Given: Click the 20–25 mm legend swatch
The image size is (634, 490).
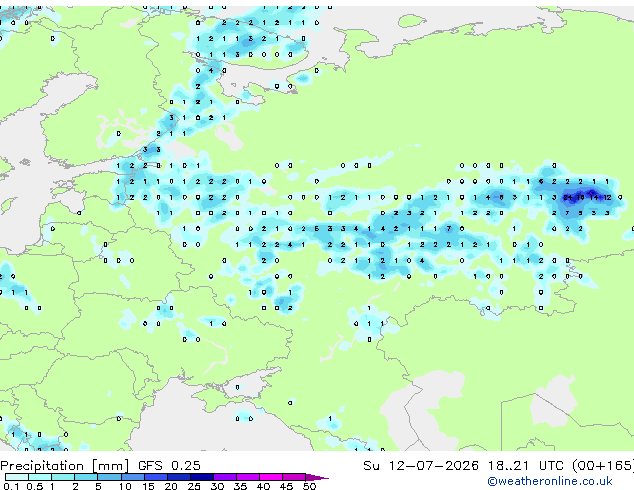Looking at the screenshot, I should click(179, 477).
